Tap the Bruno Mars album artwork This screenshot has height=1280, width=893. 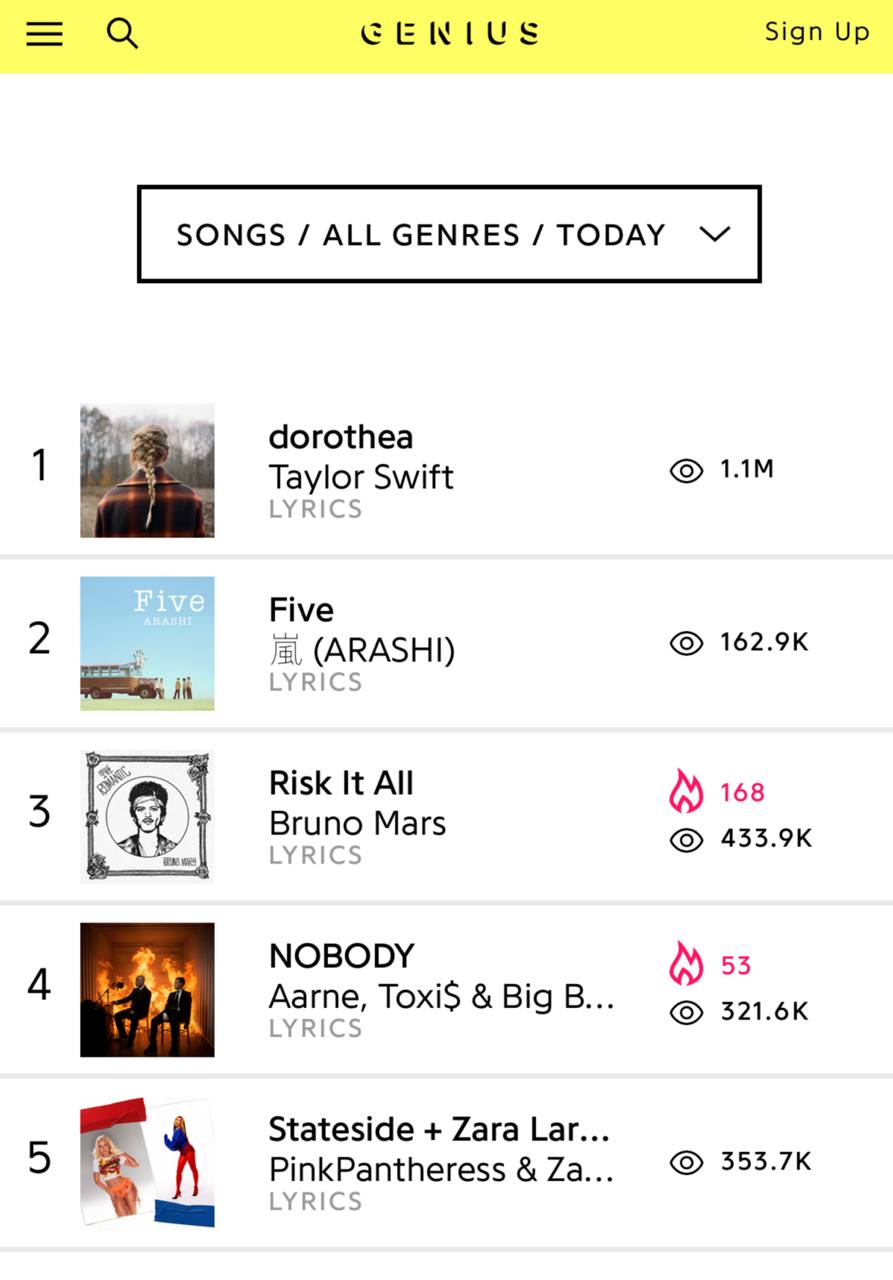[147, 816]
